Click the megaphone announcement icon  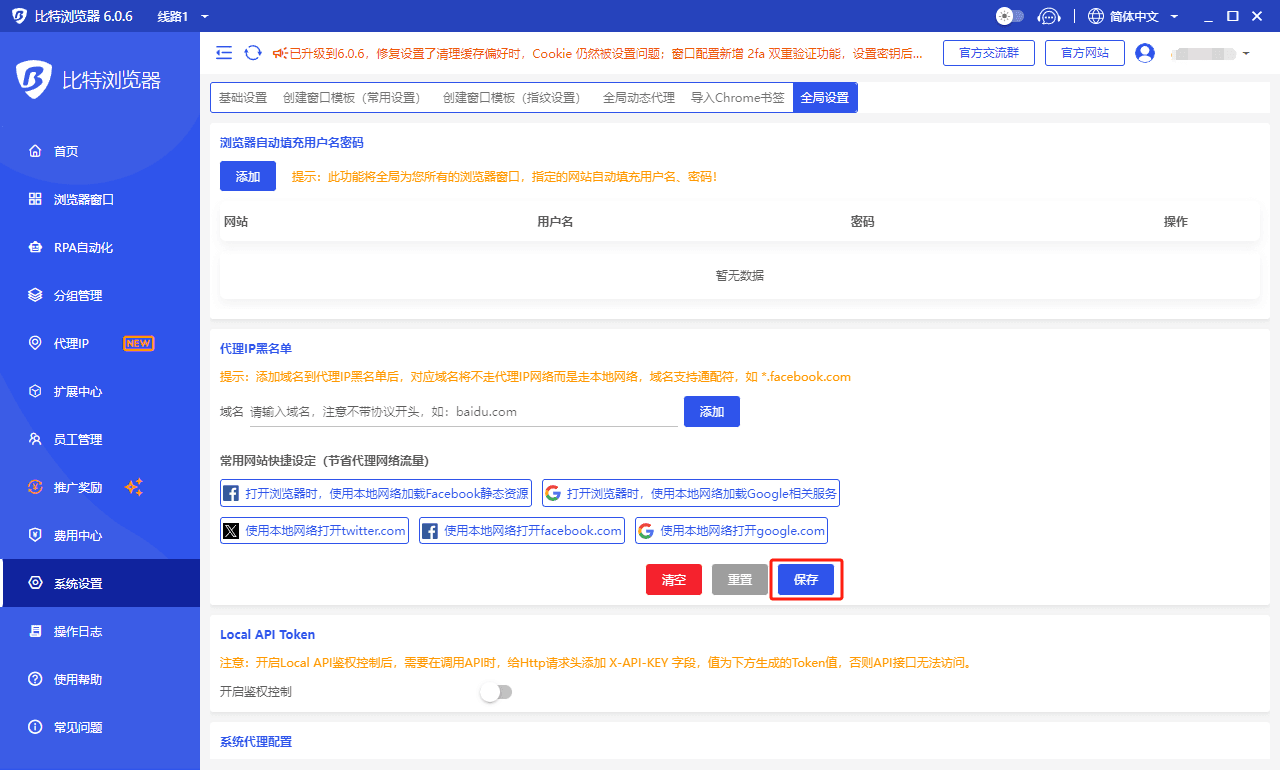(279, 53)
